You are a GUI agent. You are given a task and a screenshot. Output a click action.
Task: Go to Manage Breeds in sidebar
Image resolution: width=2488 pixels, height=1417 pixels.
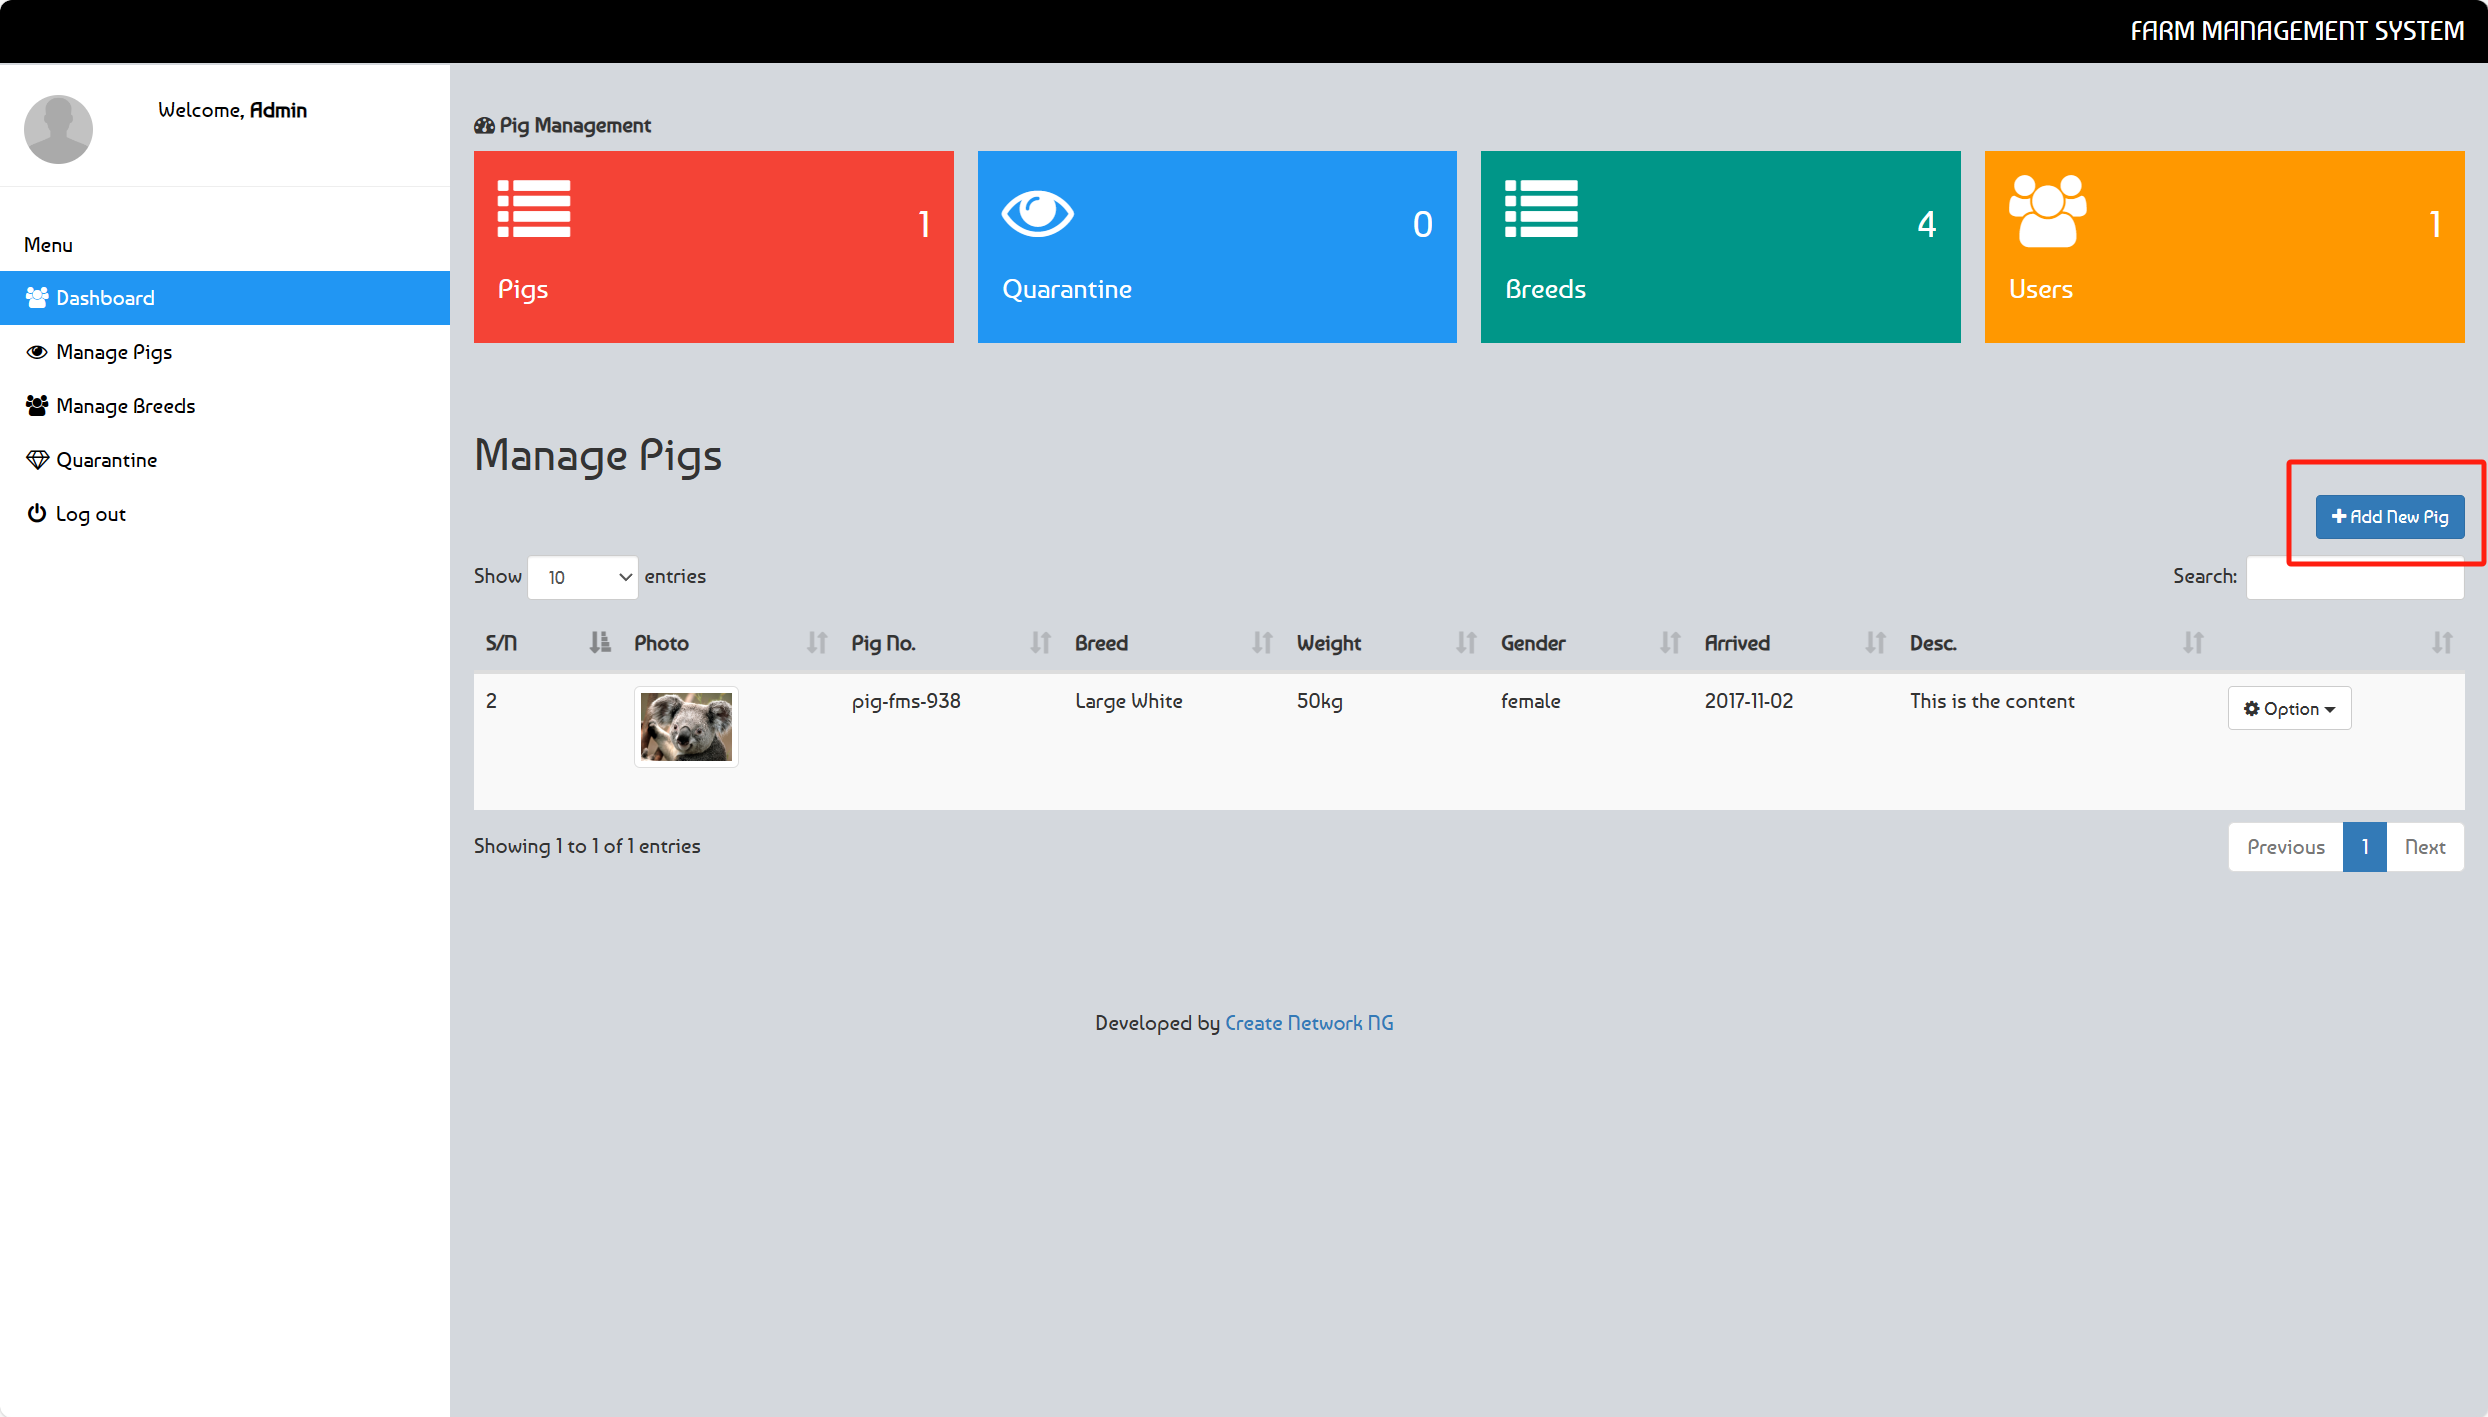(225, 406)
